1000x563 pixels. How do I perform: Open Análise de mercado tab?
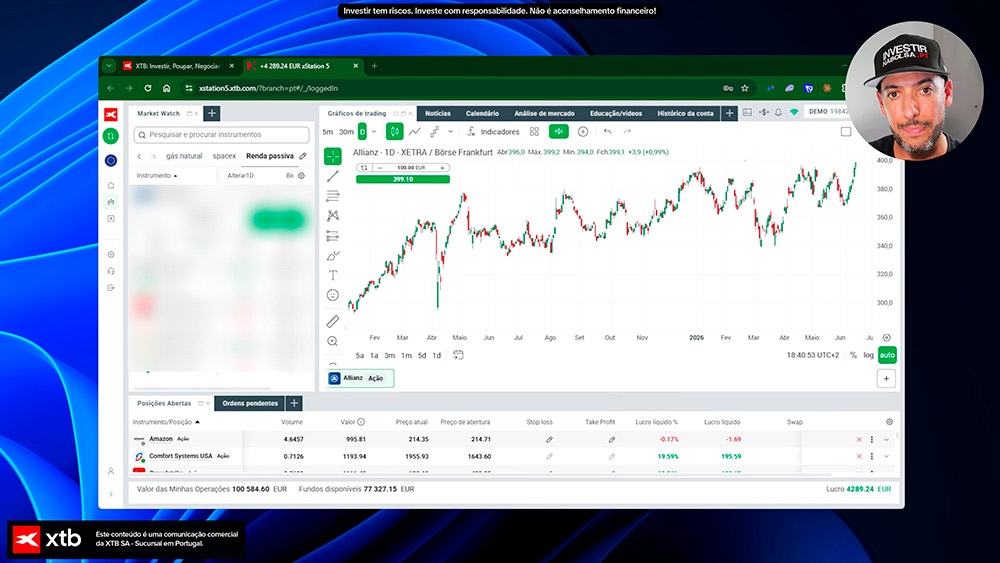coord(544,113)
